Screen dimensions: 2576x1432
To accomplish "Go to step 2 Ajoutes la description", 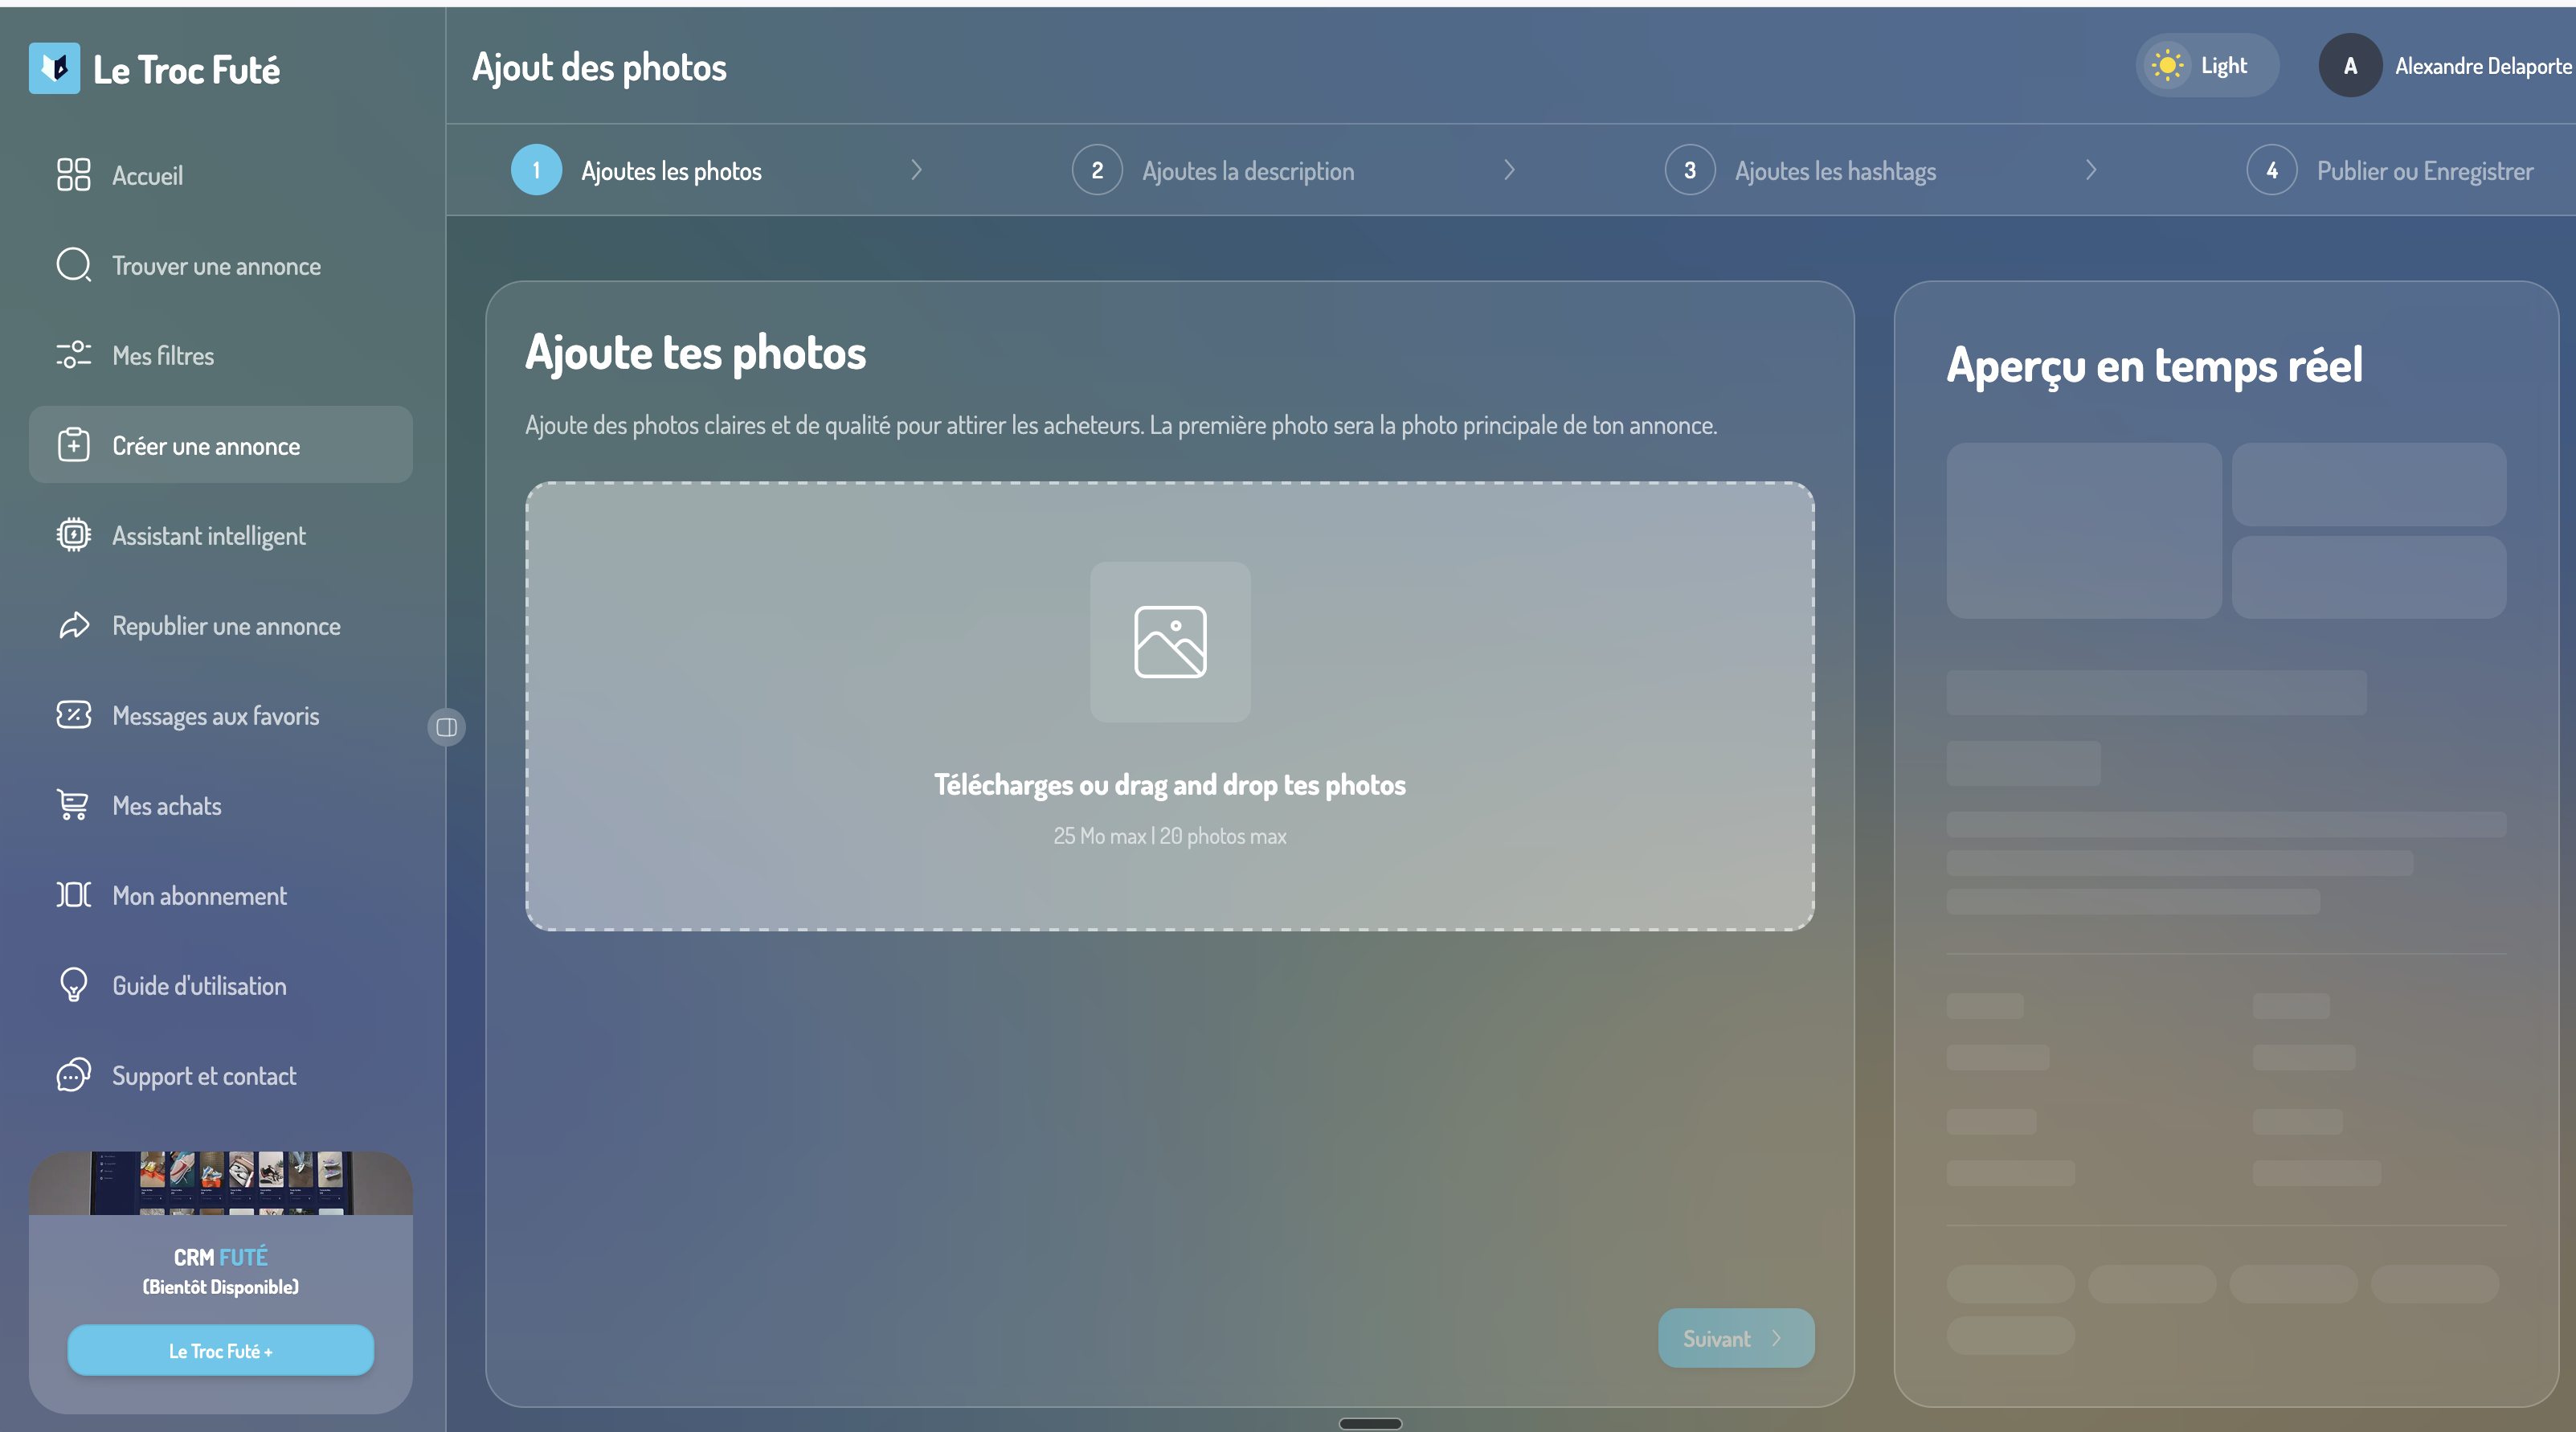I will click(1213, 170).
